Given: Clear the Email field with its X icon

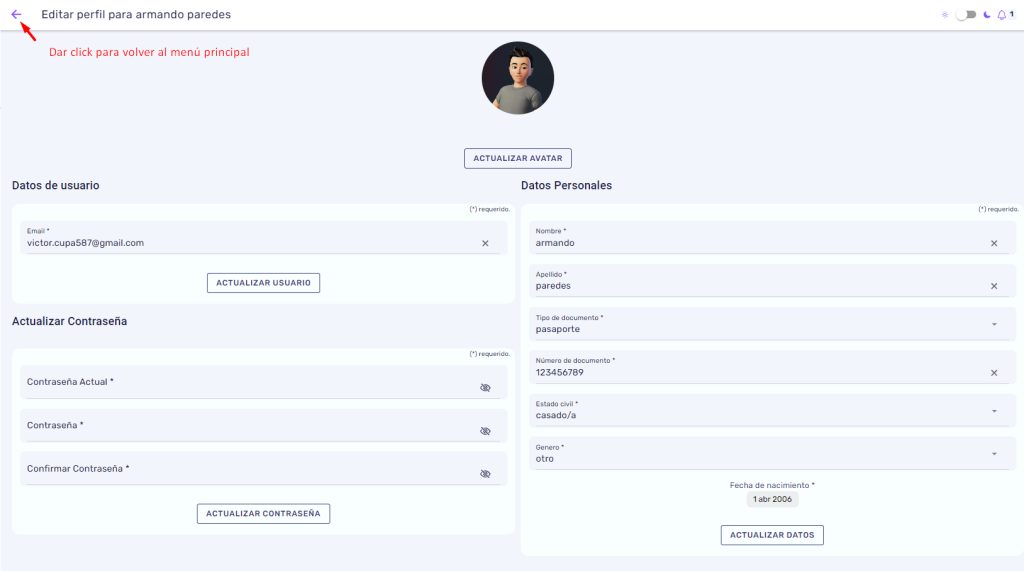Looking at the screenshot, I should (x=485, y=243).
